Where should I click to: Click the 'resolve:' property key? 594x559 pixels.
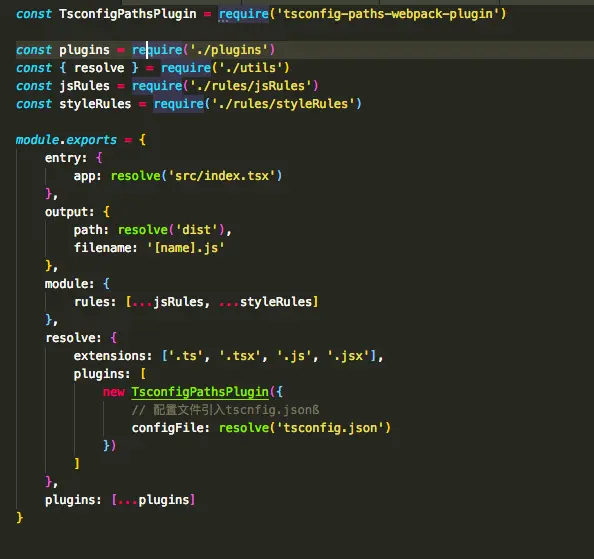point(73,338)
